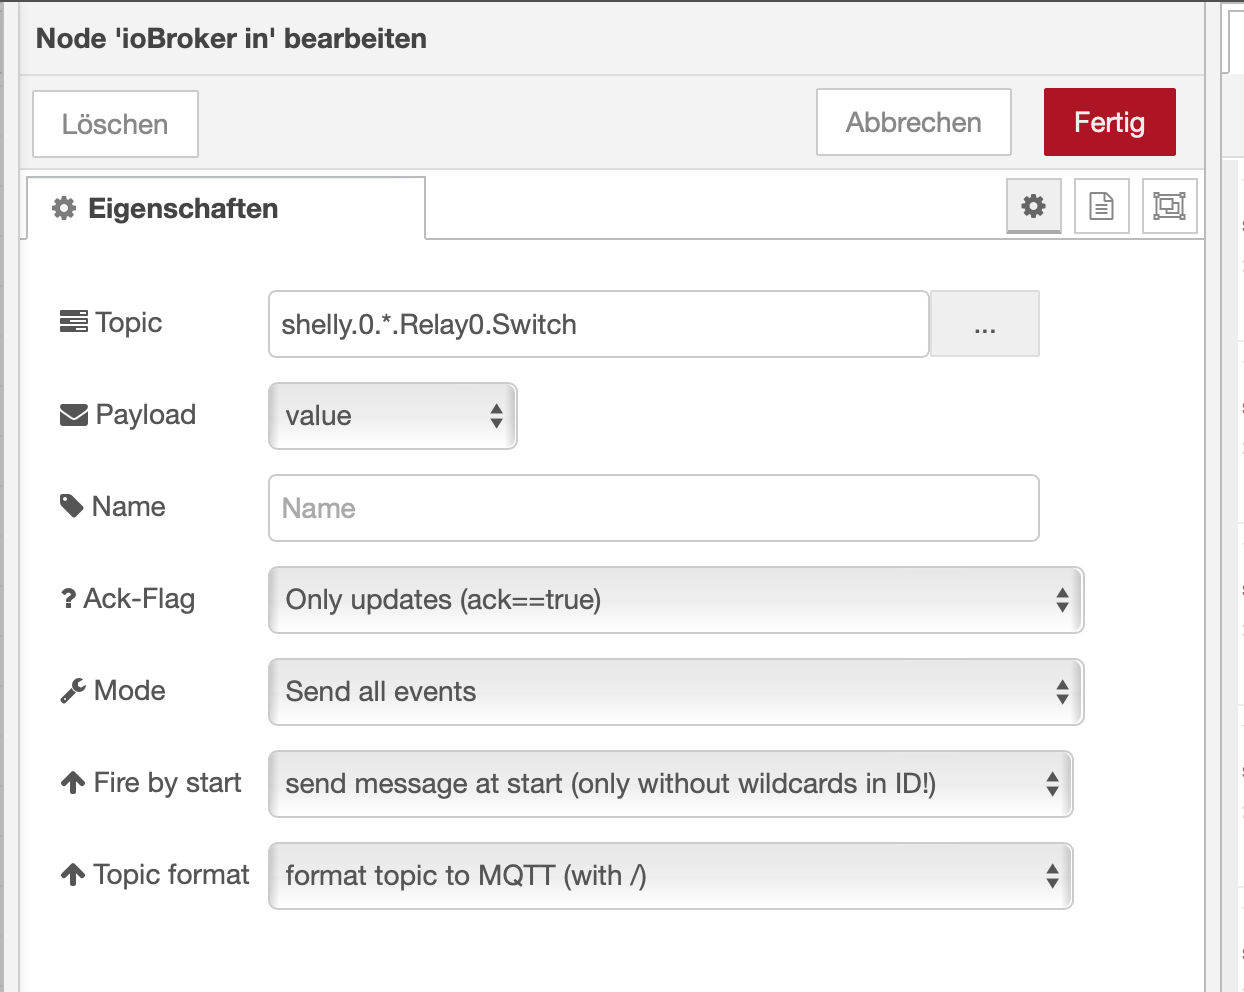
Task: Expand the Mode 'Send all events' dropdown
Action: tap(675, 692)
